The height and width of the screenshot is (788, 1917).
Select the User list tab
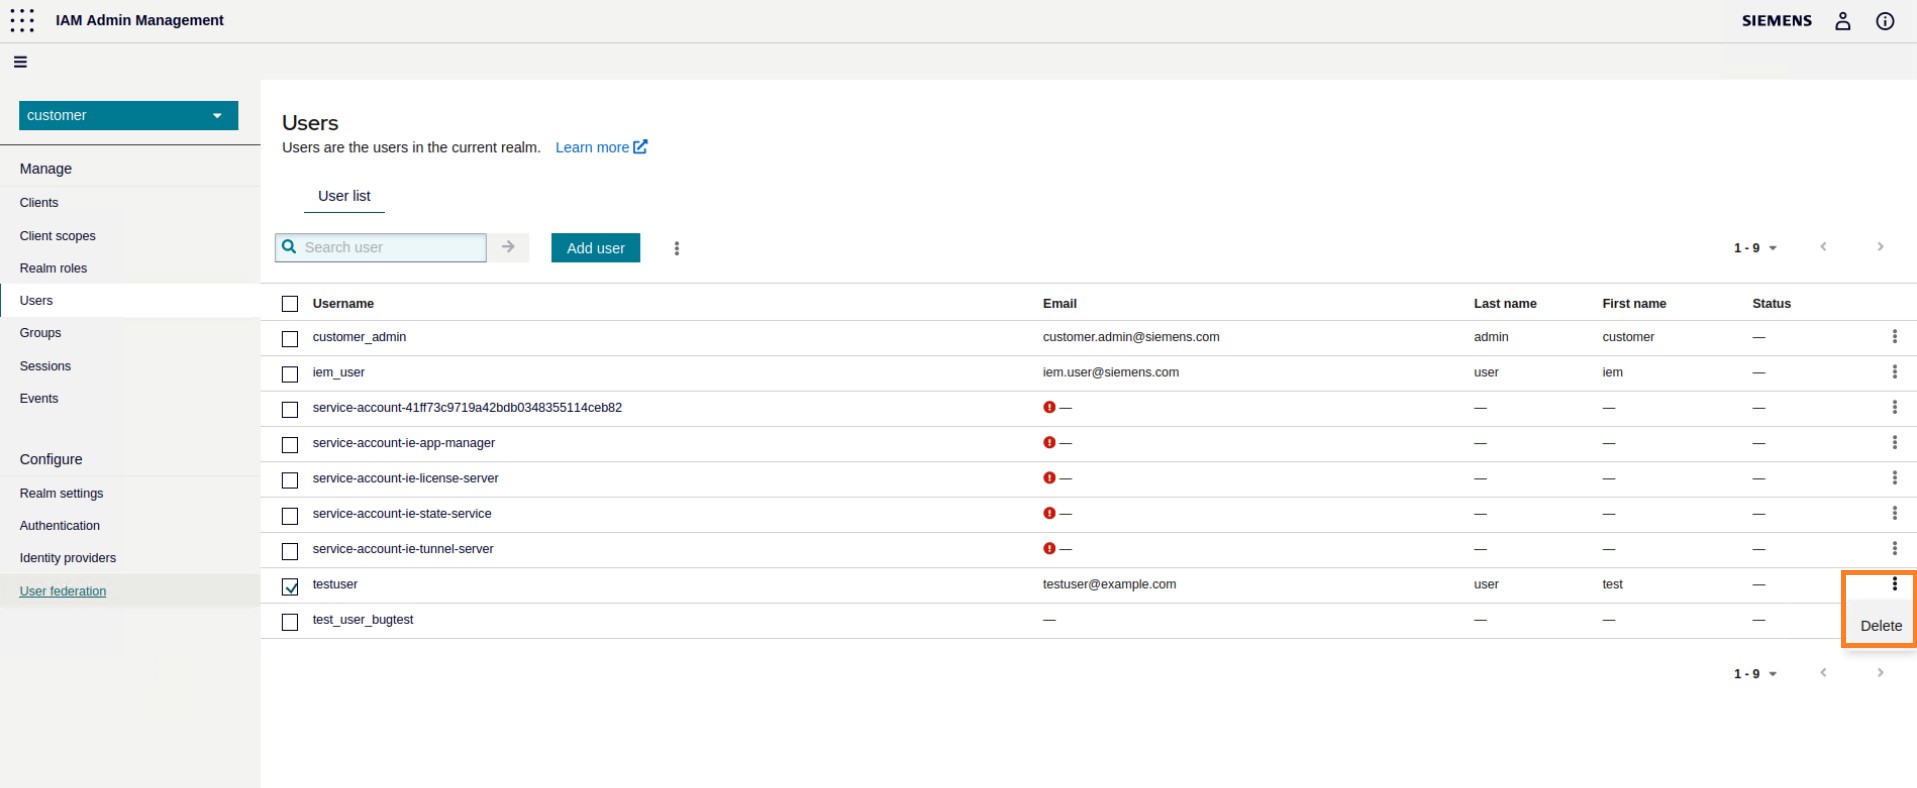pyautogui.click(x=344, y=196)
